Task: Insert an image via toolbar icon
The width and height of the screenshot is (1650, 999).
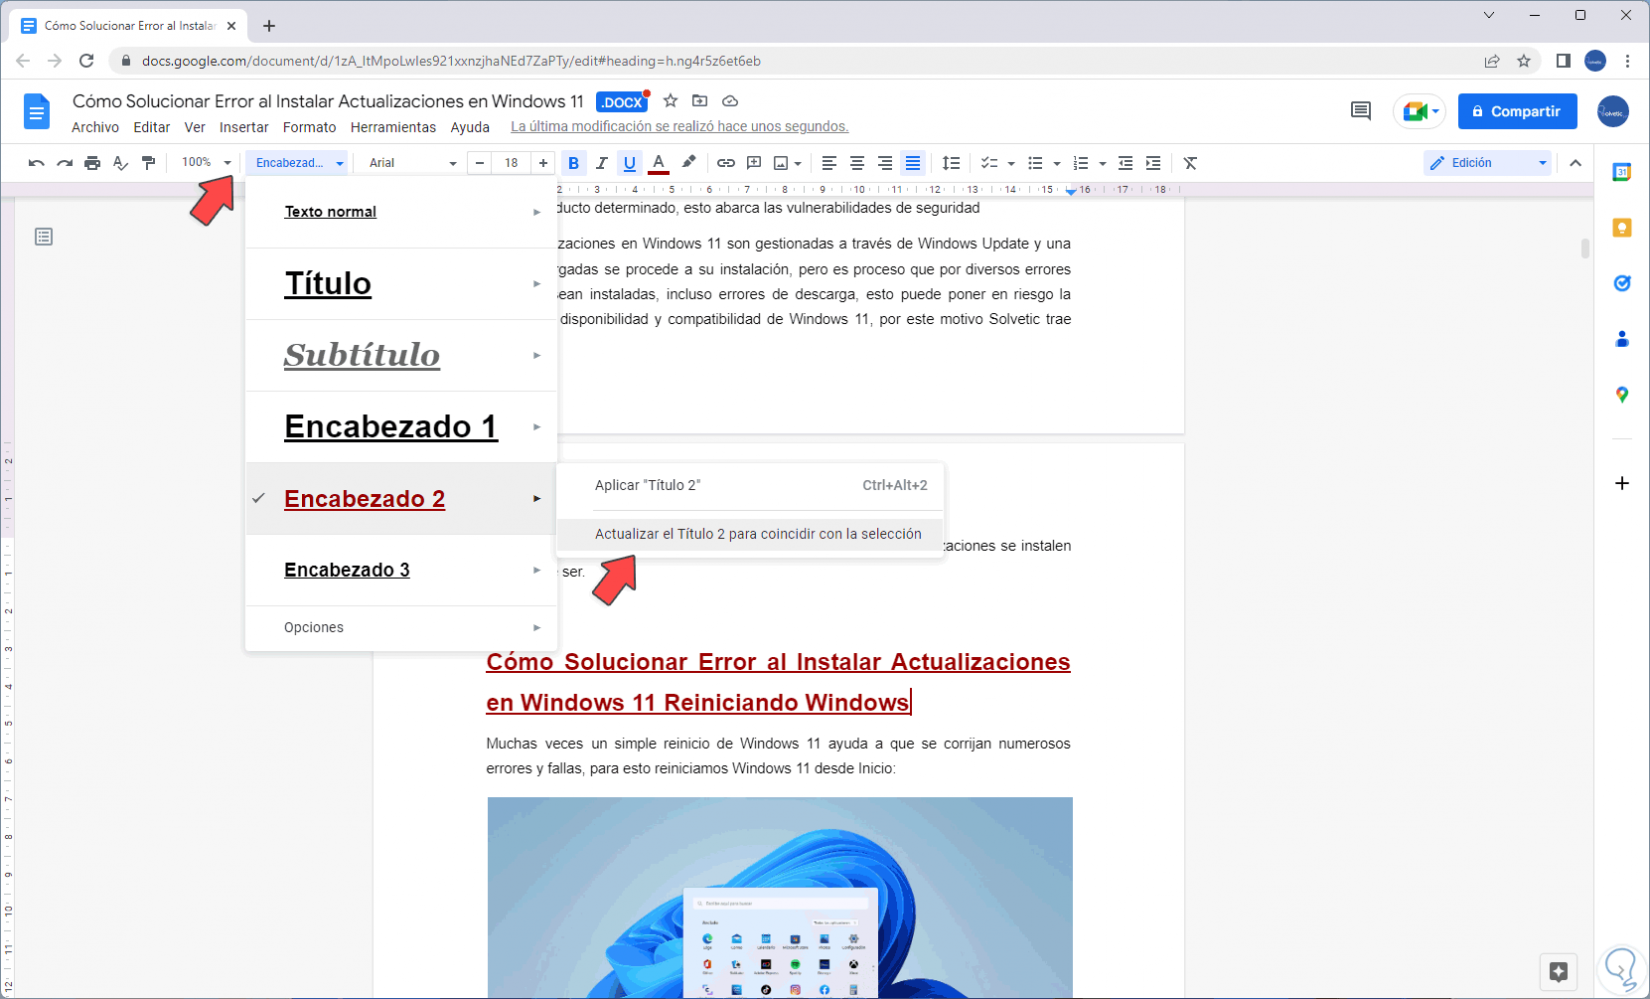Action: tap(781, 163)
